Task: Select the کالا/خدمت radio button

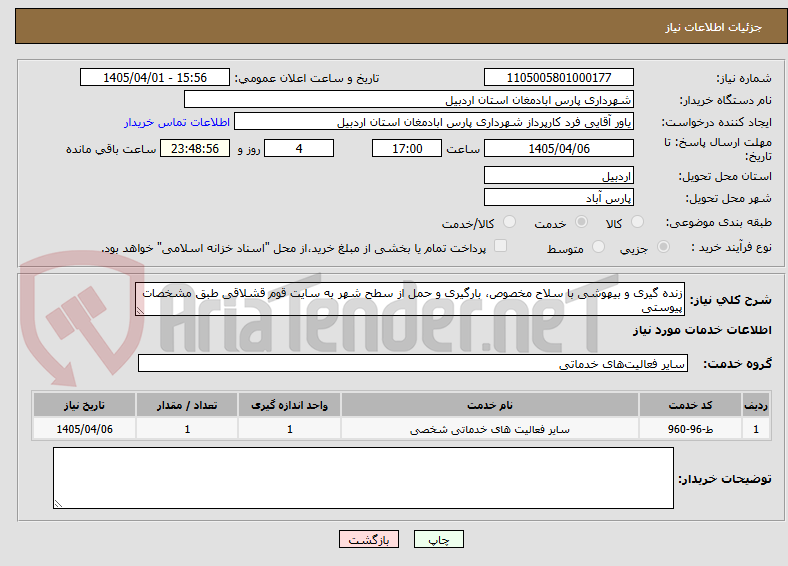Action: click(510, 222)
